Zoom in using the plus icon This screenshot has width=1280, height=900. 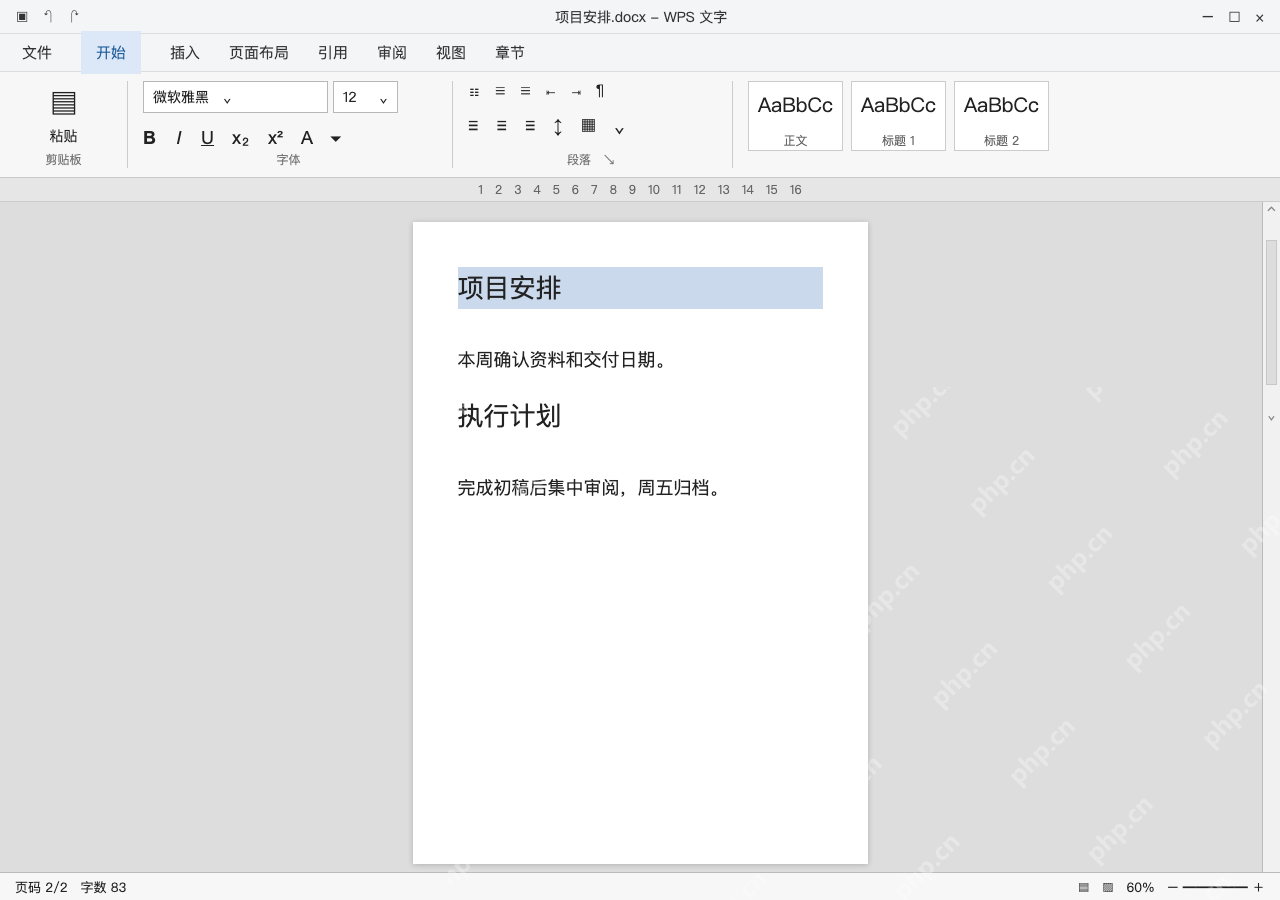(1258, 887)
